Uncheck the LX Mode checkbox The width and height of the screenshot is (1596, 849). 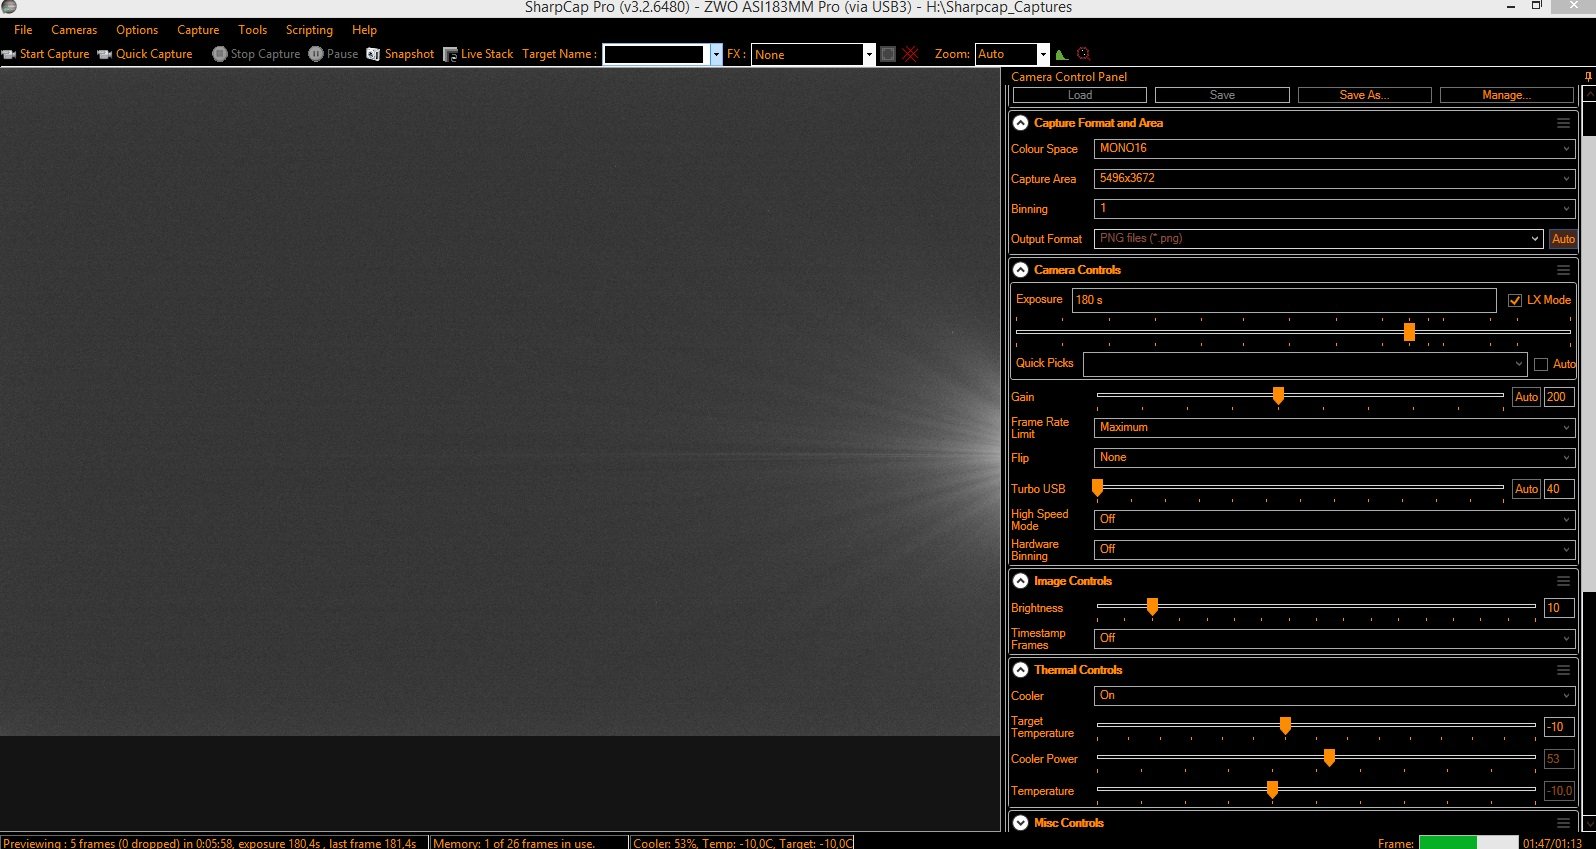tap(1515, 300)
